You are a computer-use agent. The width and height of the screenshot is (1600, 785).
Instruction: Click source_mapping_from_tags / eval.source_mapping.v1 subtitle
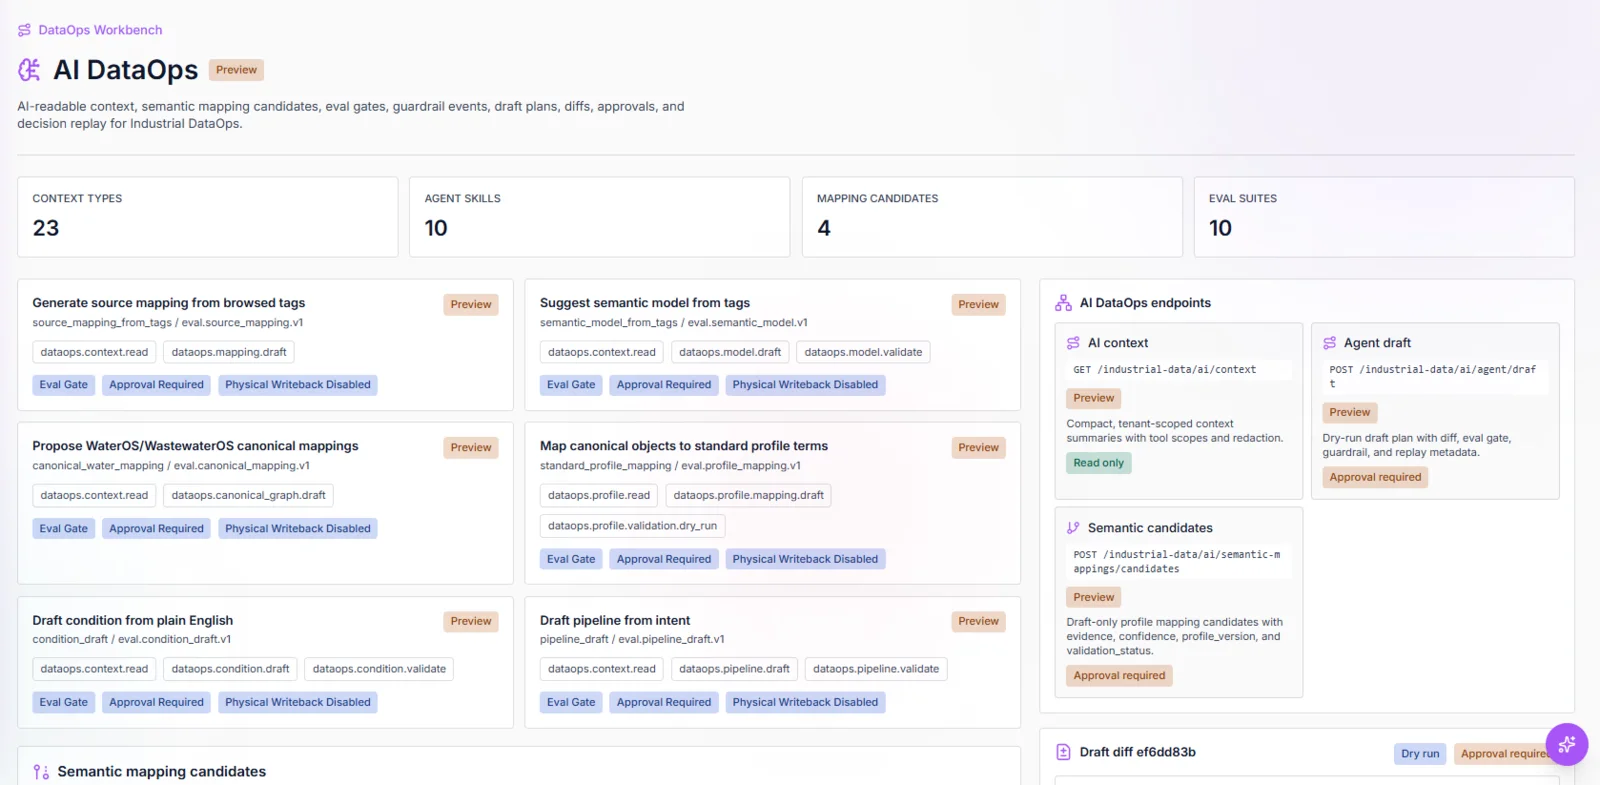167,323
